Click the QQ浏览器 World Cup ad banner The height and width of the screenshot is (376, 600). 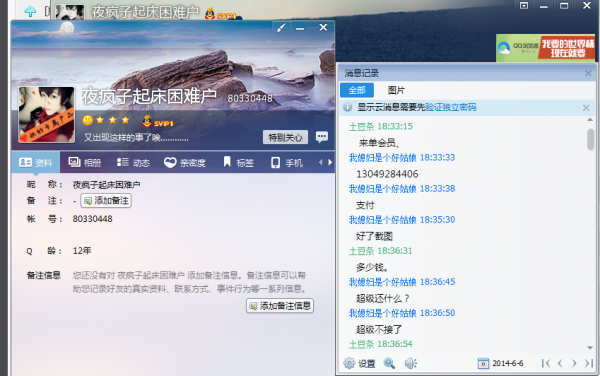(545, 48)
